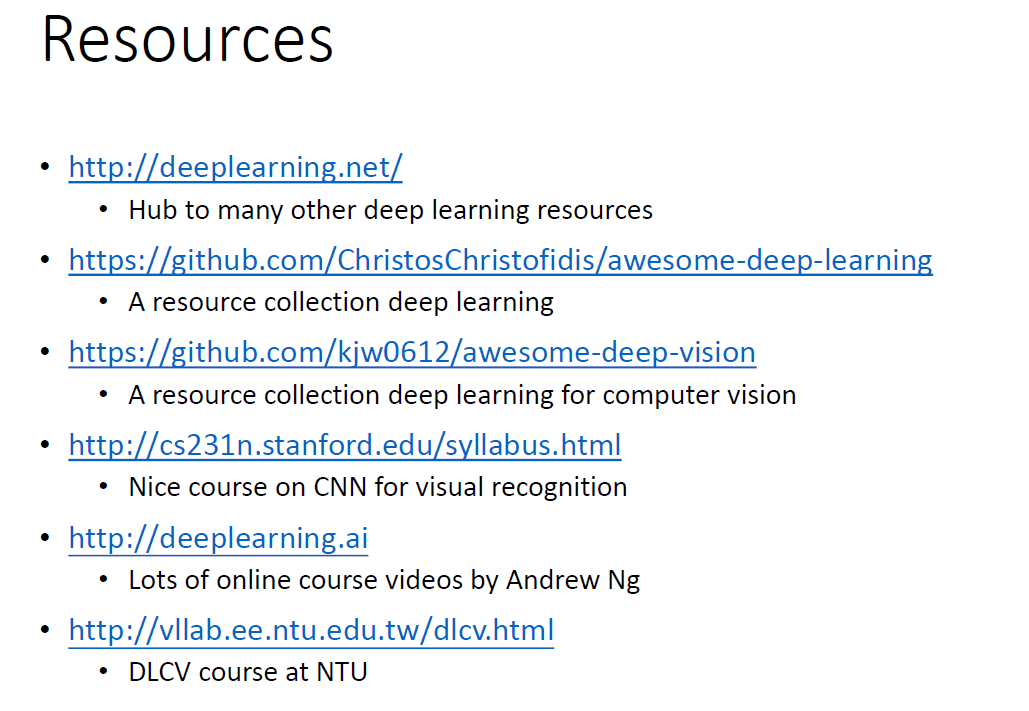Open the vllab.ee.ntu.edu.tw dlcv link

311,630
